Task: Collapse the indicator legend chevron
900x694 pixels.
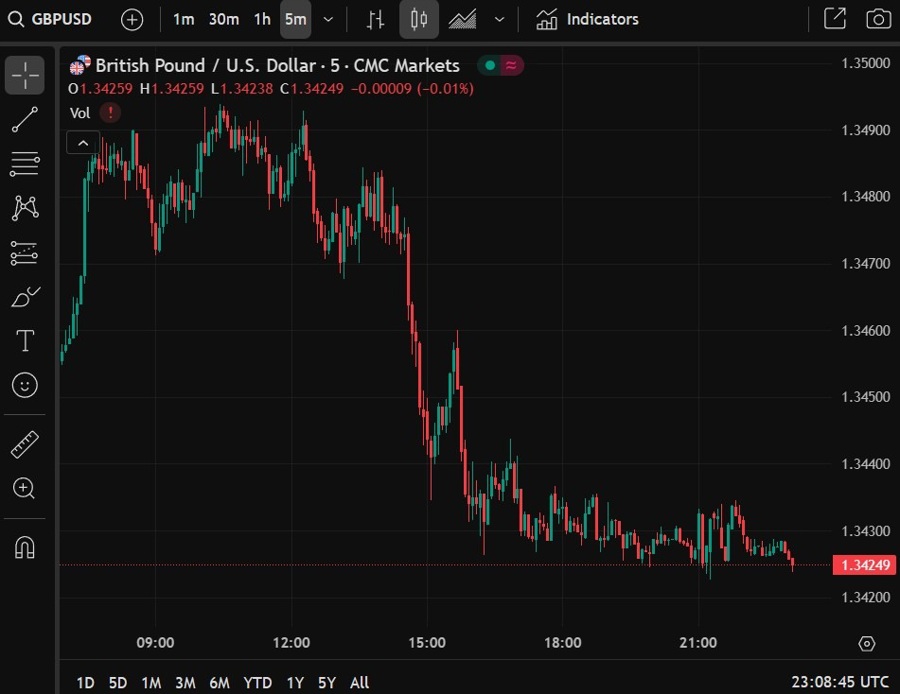Action: (x=83, y=143)
